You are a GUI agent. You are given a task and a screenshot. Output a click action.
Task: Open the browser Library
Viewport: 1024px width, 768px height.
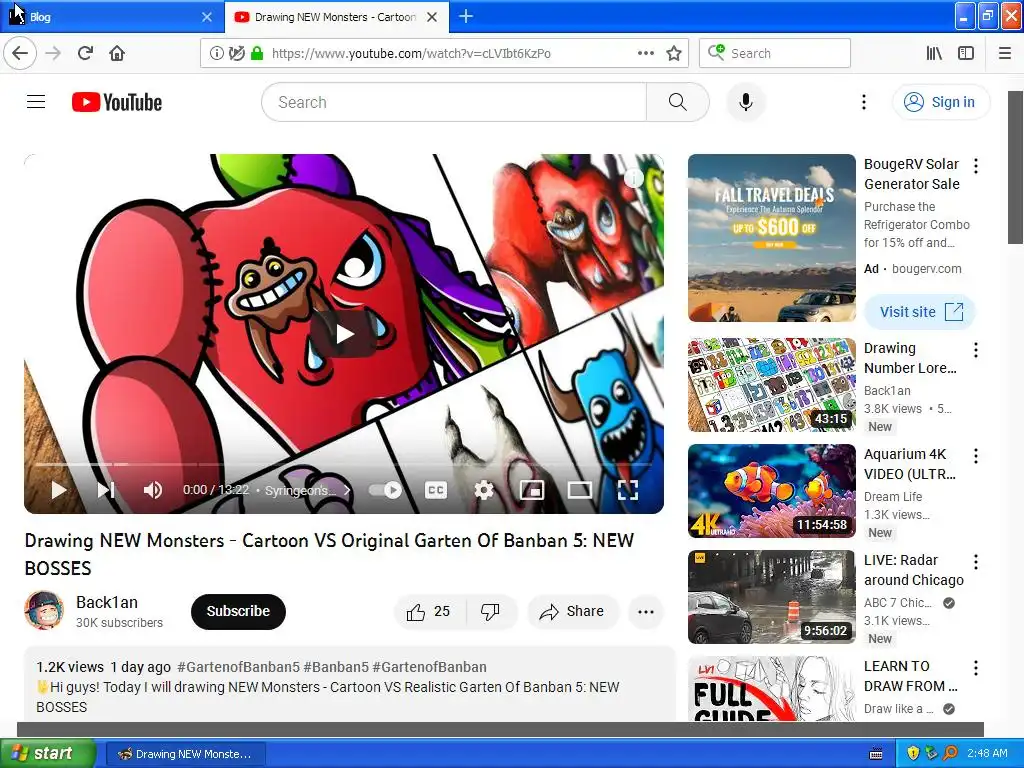point(935,53)
